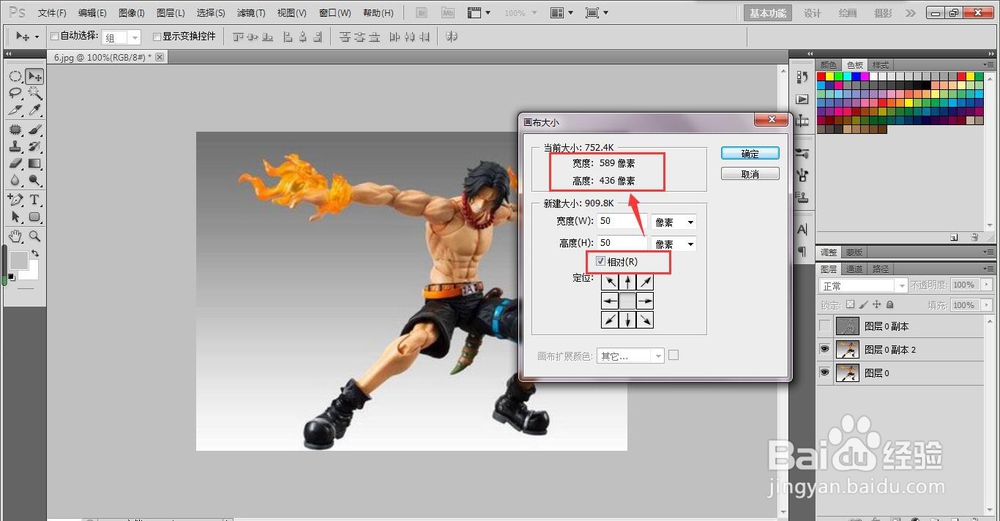Click the 取消 button
Screen dimensions: 1000x521
(x=750, y=174)
